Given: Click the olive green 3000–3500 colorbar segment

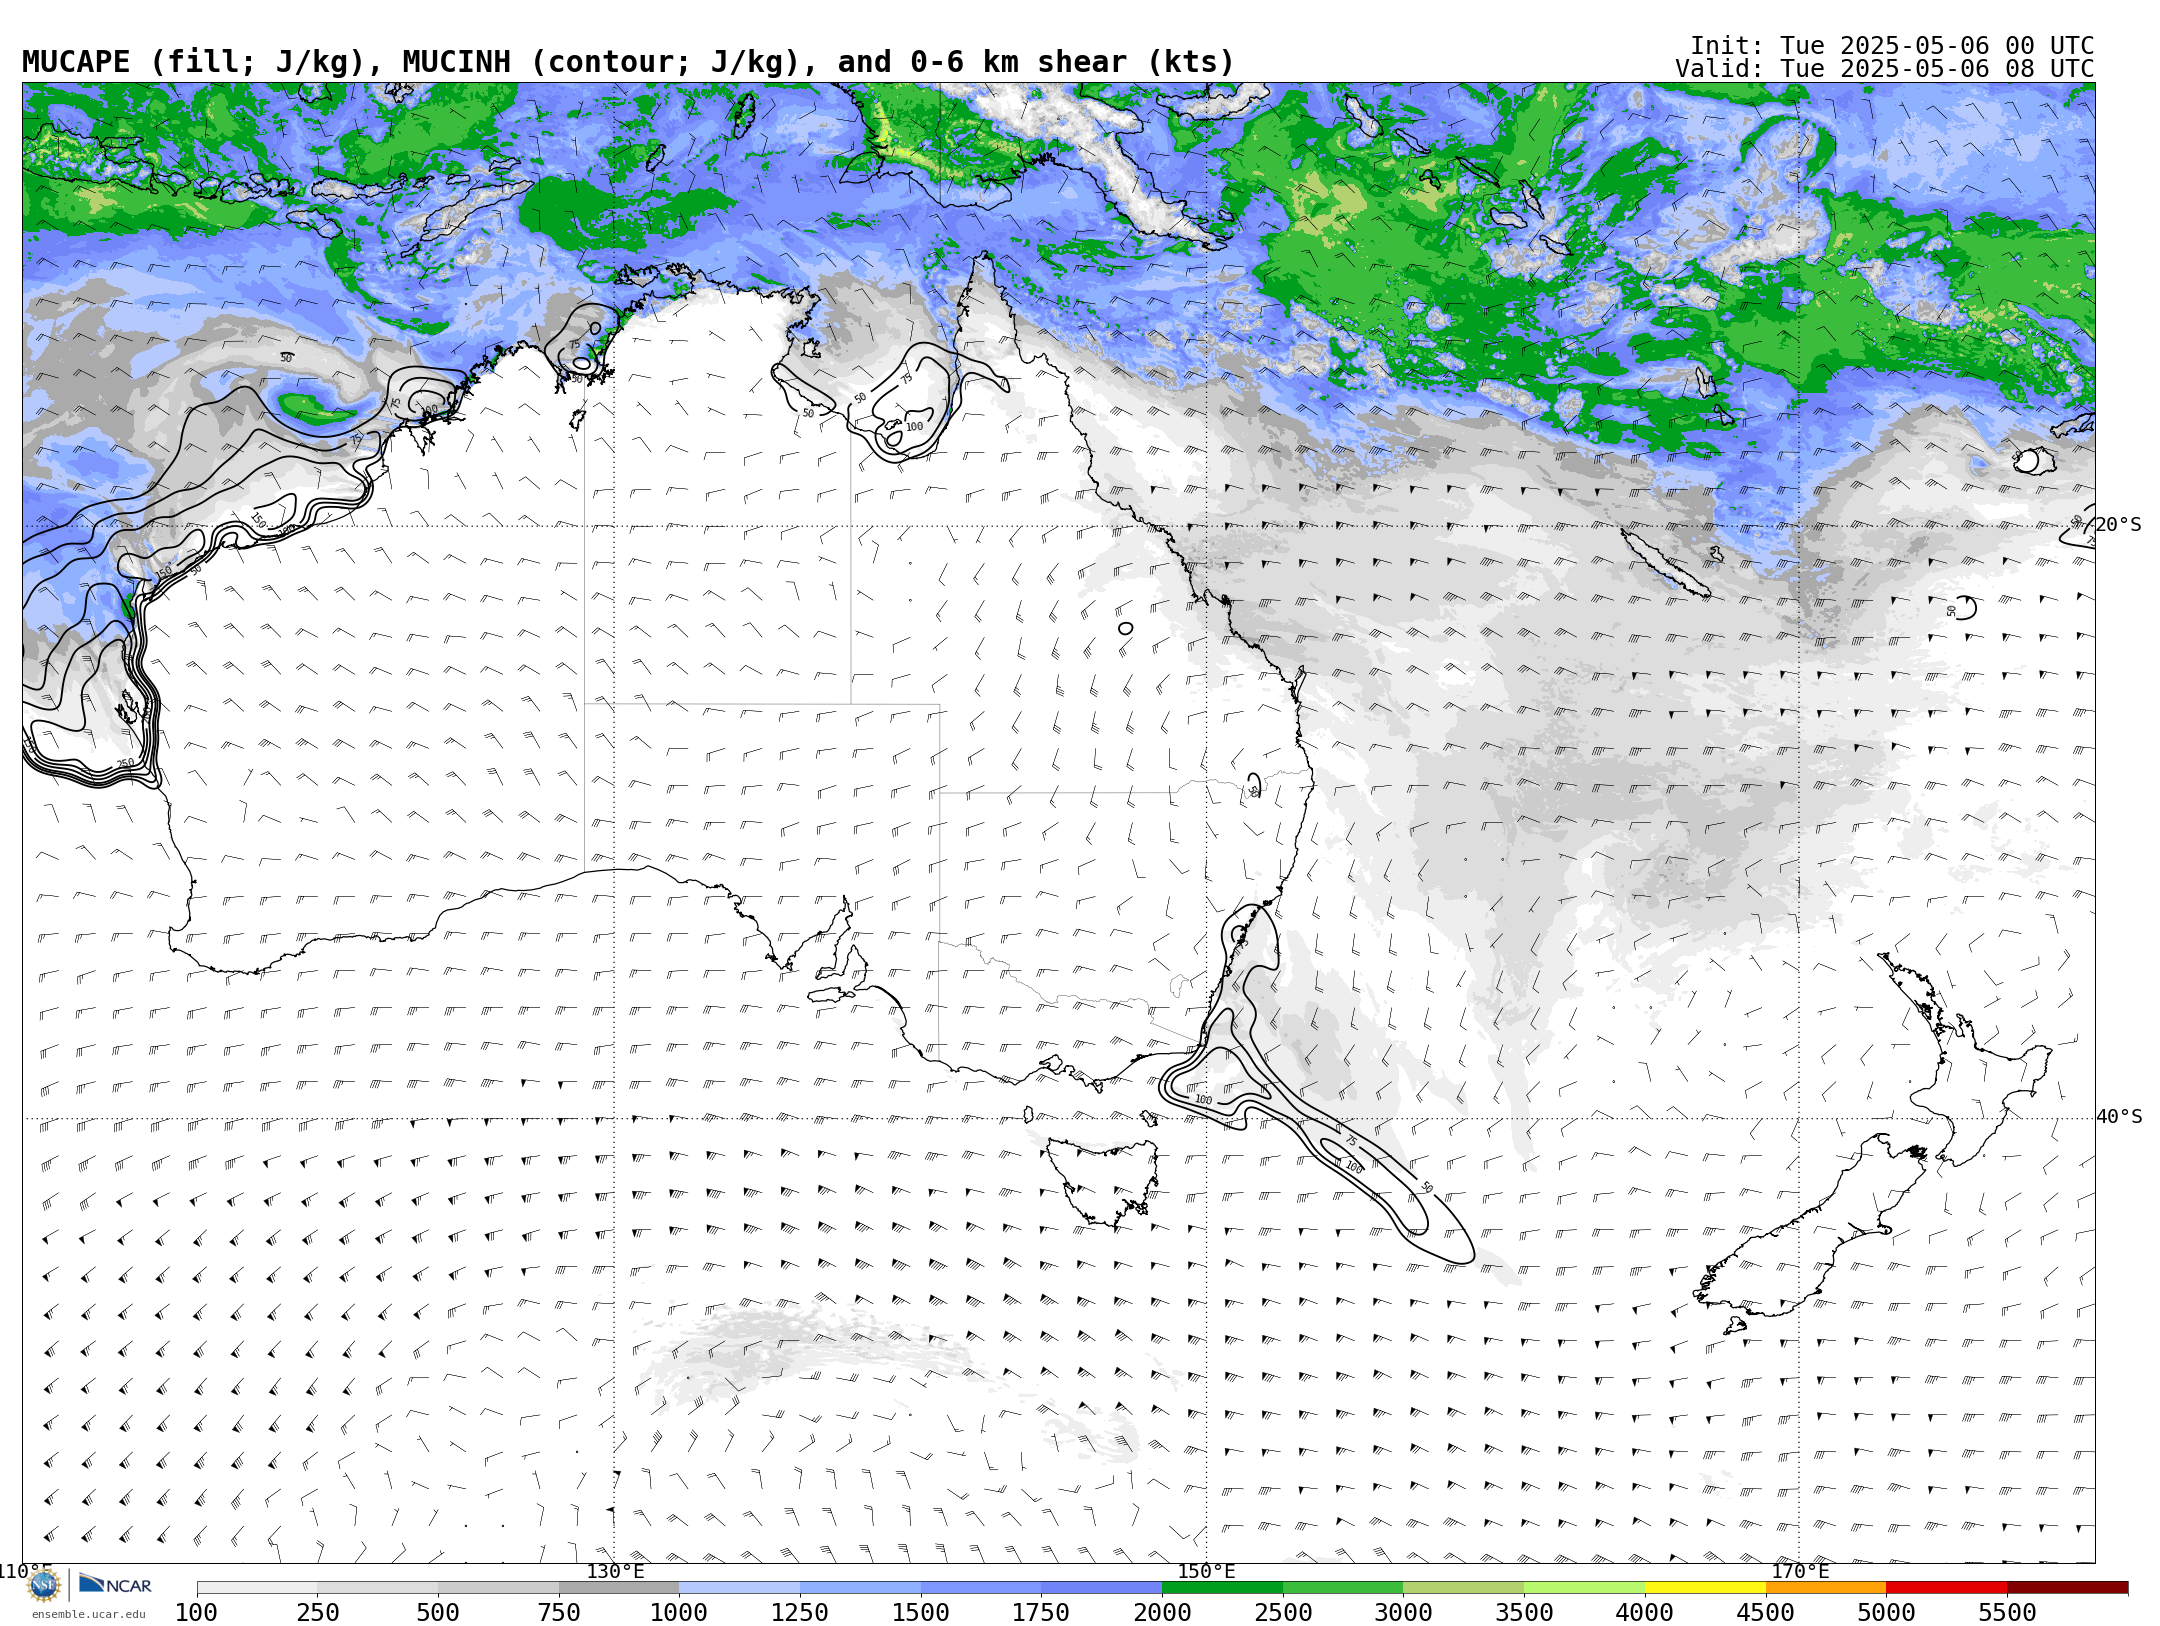Looking at the screenshot, I should click(1464, 1588).
